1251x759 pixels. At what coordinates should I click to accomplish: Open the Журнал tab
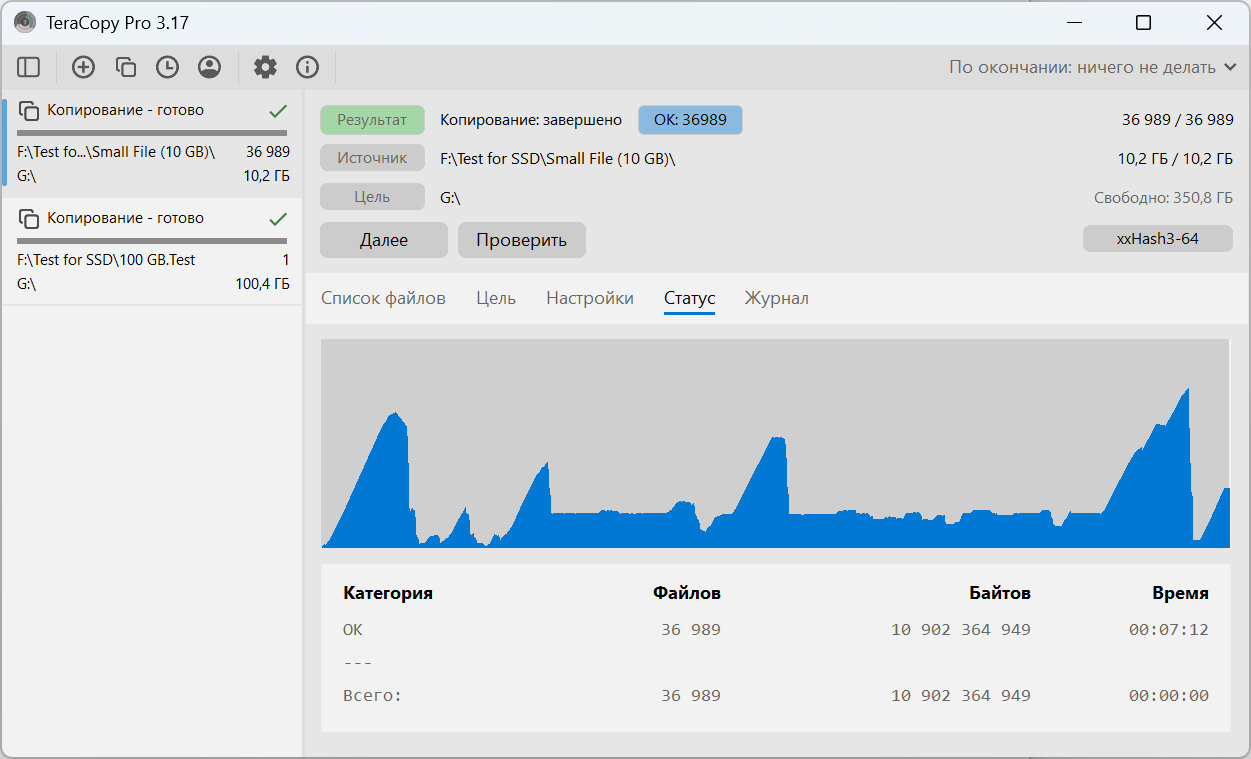pos(776,298)
